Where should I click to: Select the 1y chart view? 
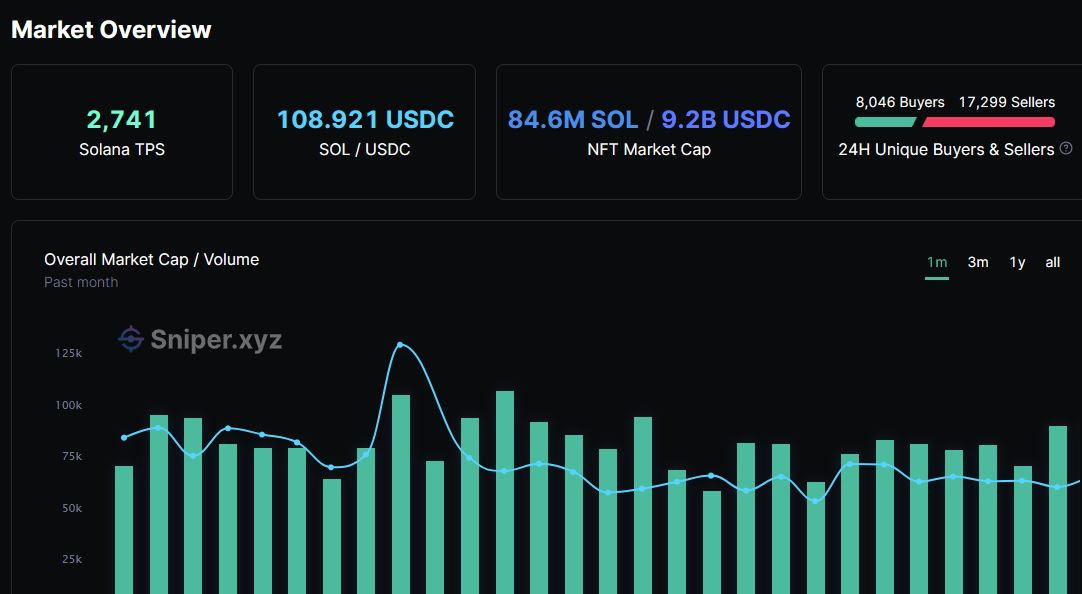pyautogui.click(x=1015, y=262)
